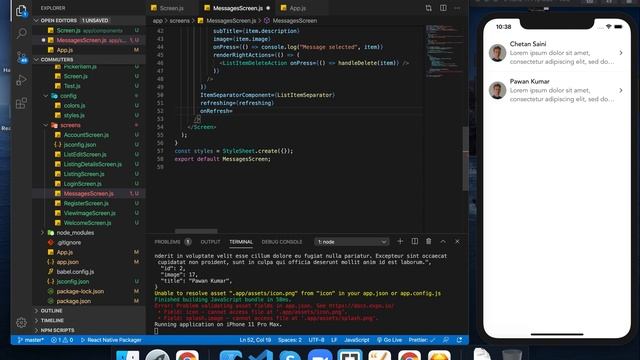Expand the Outline section
This screenshot has height=360, width=640.
(x=89, y=311)
